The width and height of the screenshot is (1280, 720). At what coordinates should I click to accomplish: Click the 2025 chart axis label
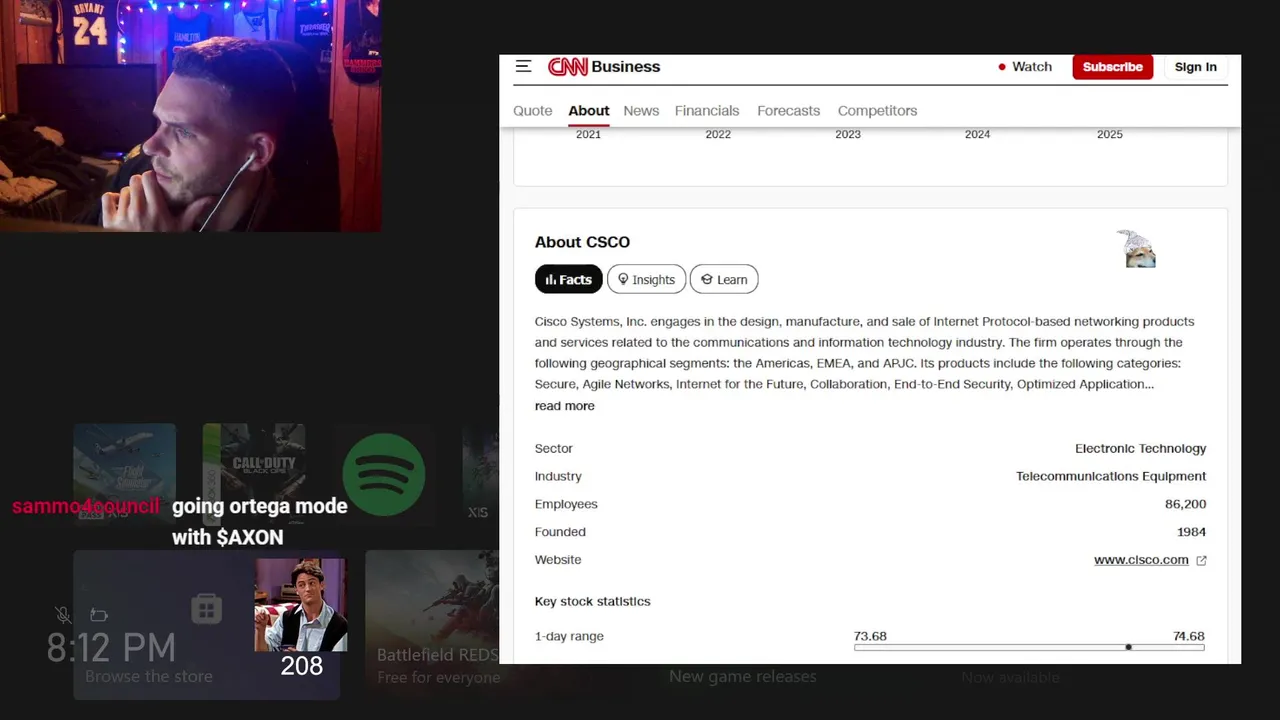[x=1109, y=134]
